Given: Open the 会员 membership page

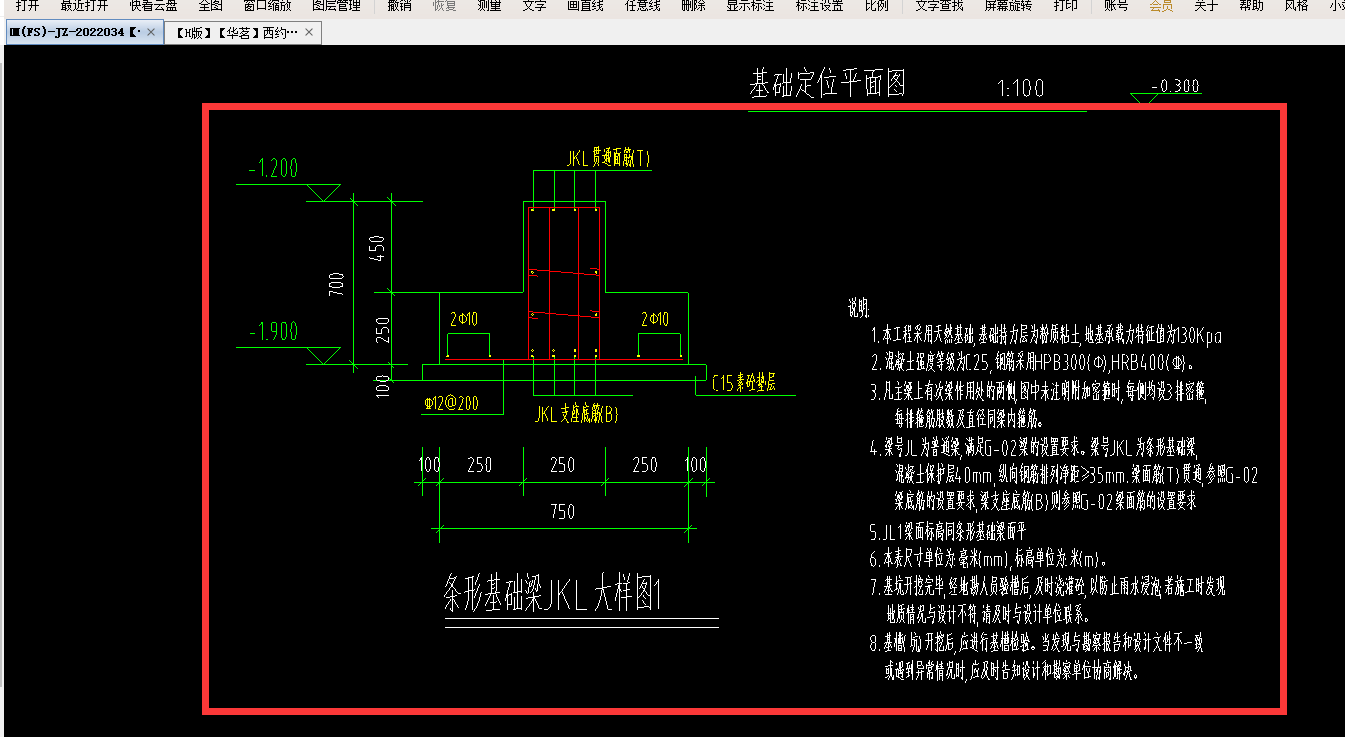Looking at the screenshot, I should pos(1161,6).
